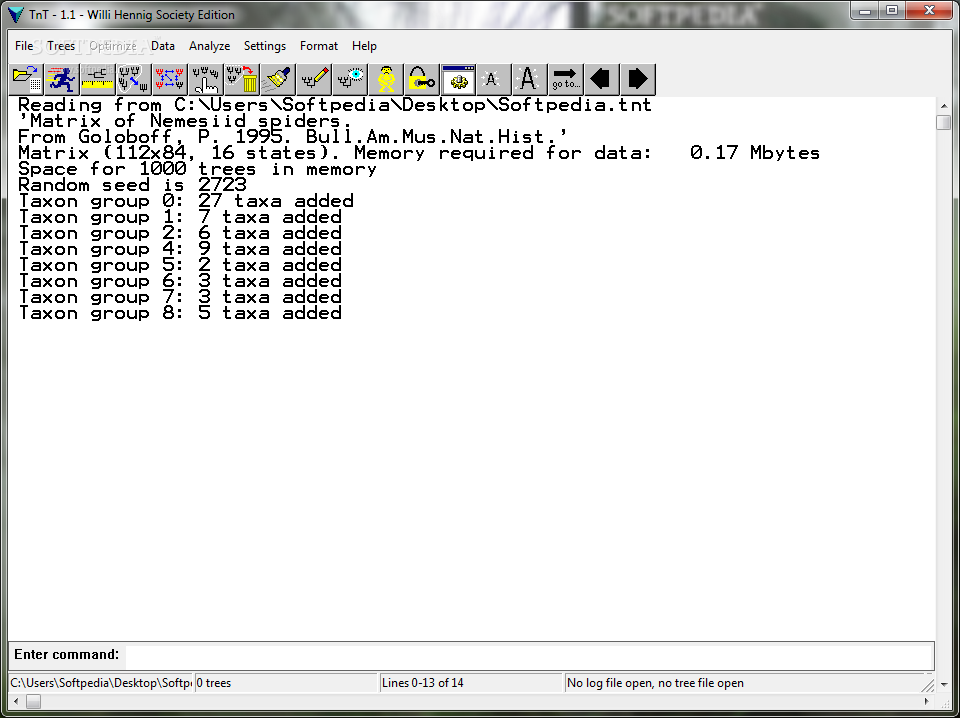This screenshot has width=960, height=718.
Task: Open the Settings menu
Action: point(264,46)
